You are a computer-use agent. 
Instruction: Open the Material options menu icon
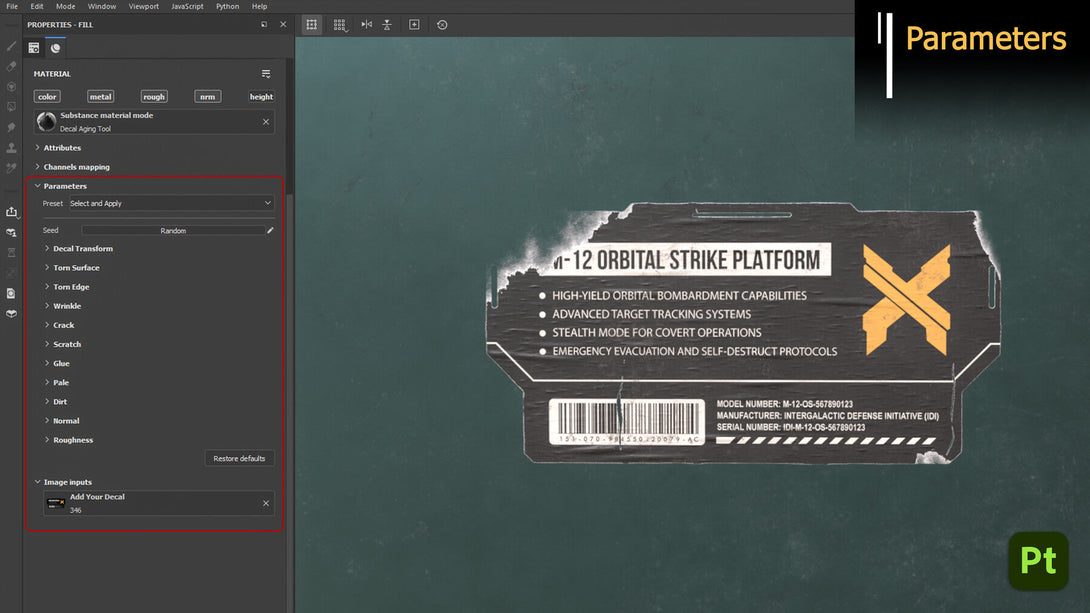coord(266,74)
